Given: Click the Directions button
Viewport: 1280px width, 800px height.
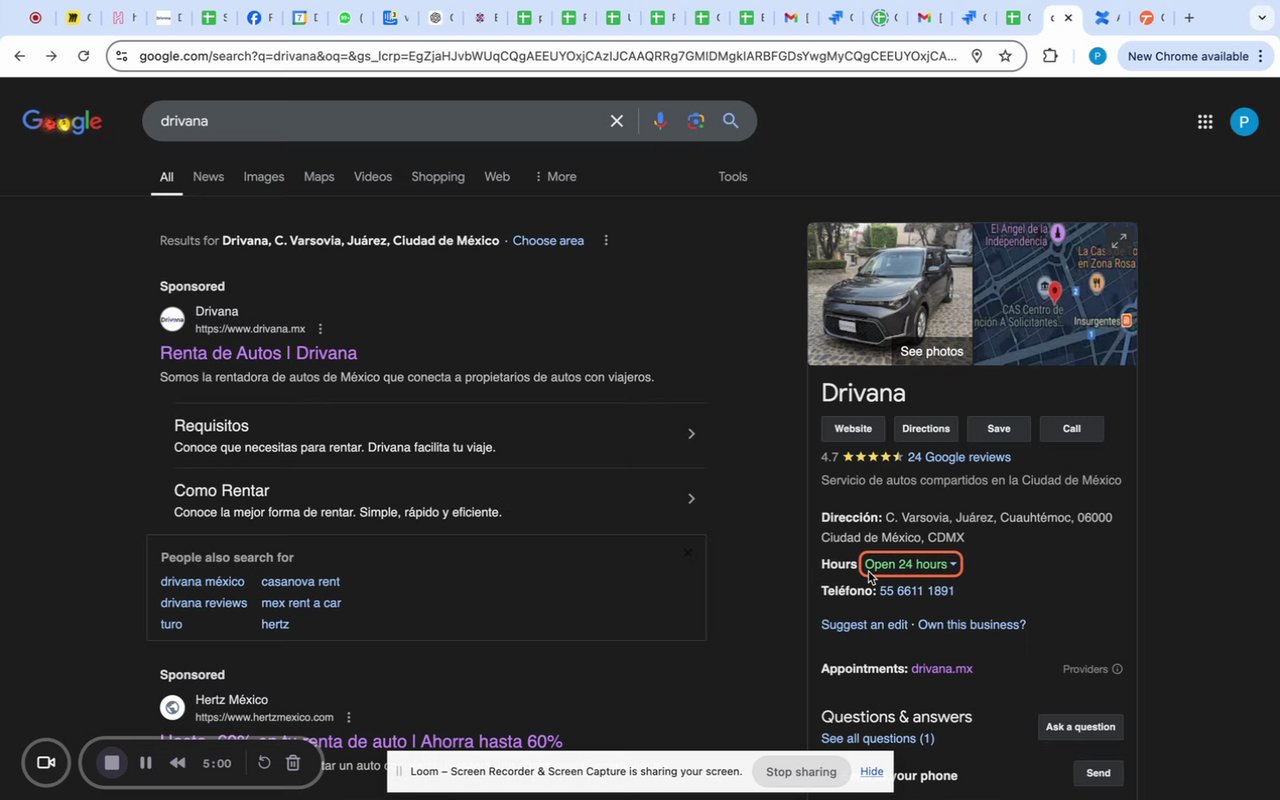Looking at the screenshot, I should tap(926, 429).
